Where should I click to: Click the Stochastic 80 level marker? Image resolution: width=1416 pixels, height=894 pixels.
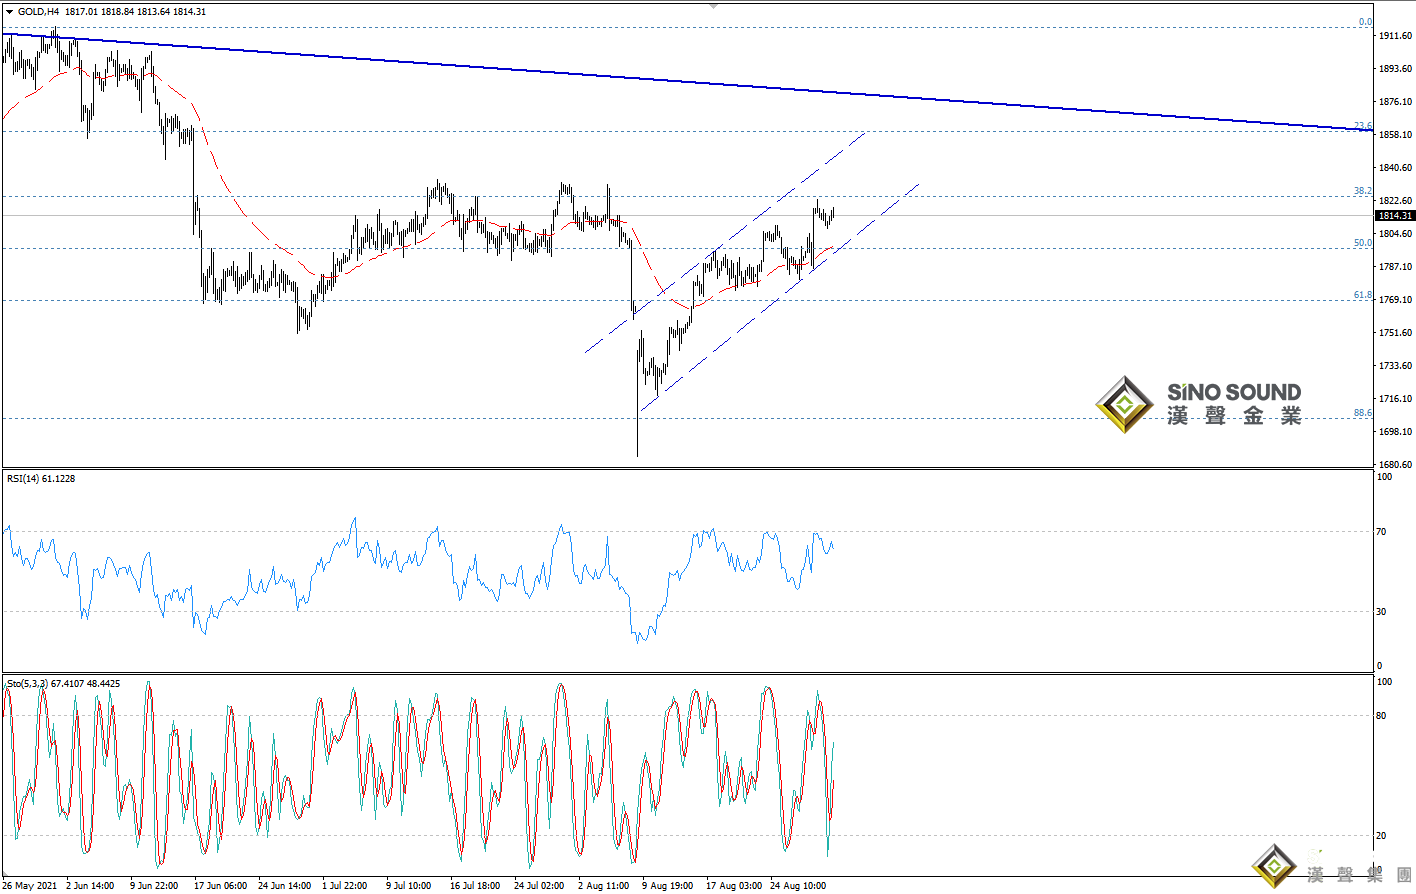pos(1381,716)
